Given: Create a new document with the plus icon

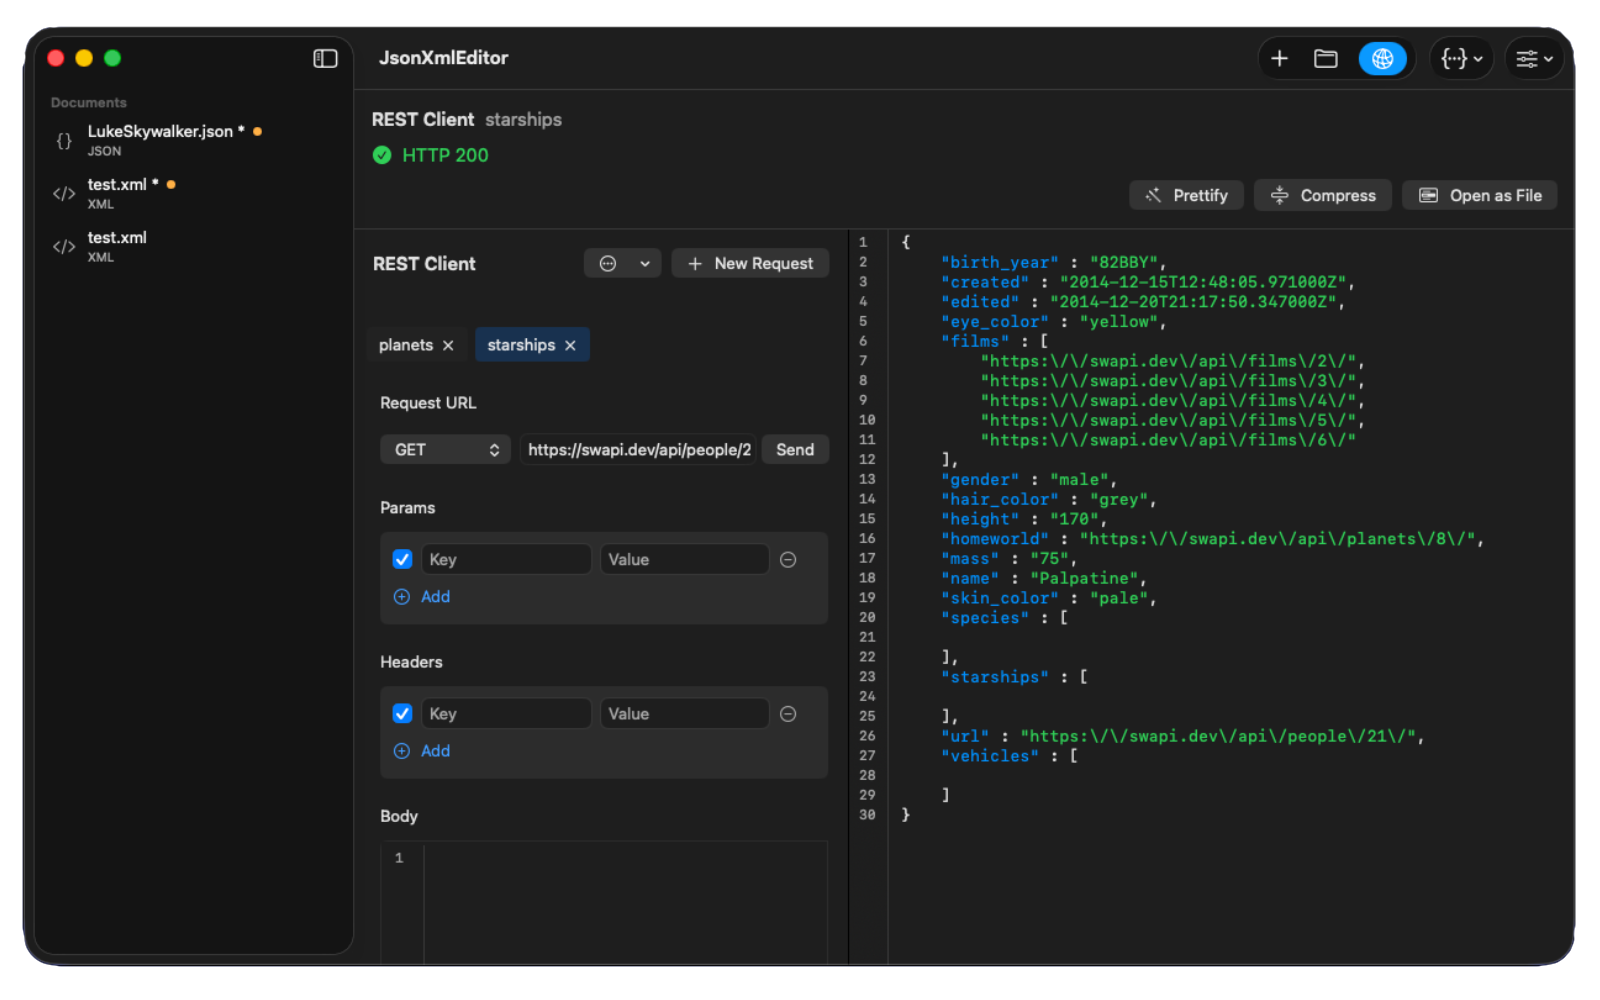Looking at the screenshot, I should coord(1280,58).
